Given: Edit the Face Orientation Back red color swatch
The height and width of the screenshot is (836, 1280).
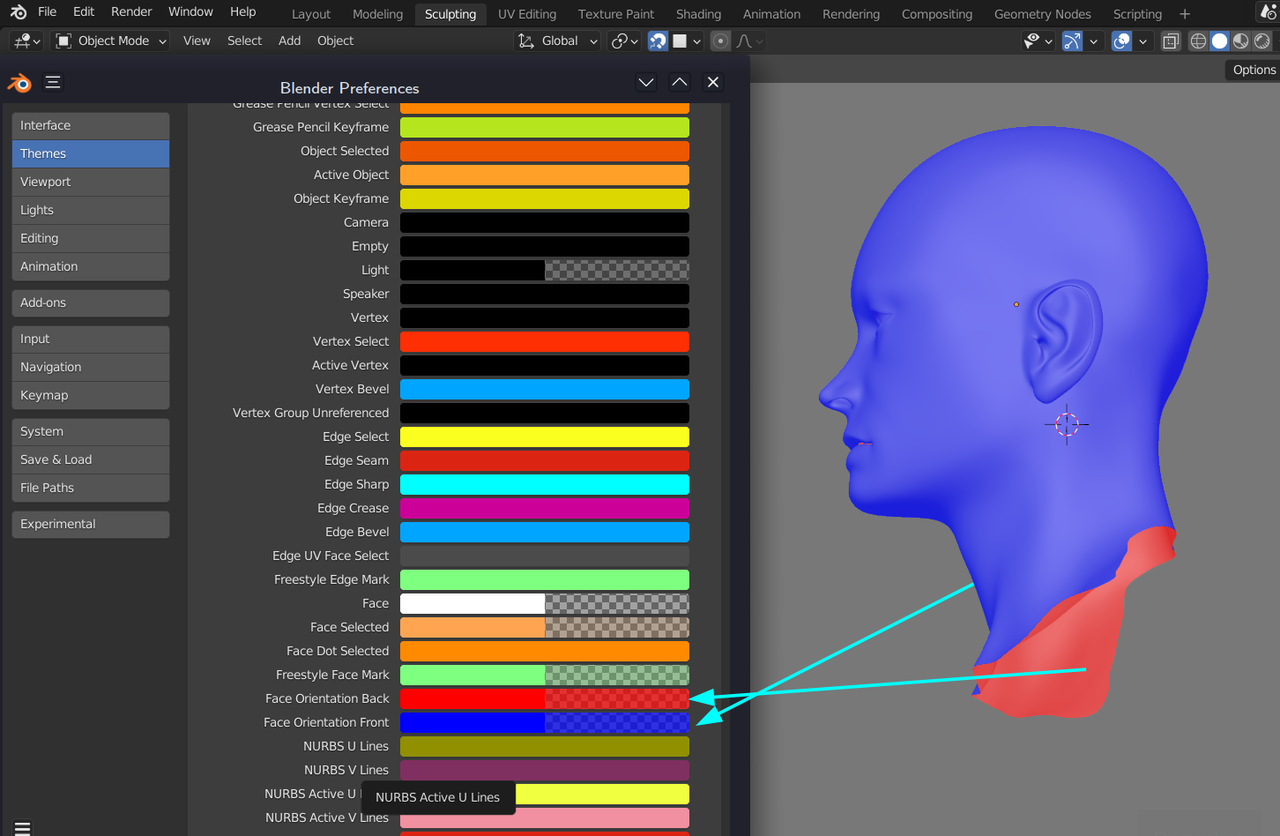Looking at the screenshot, I should coord(545,699).
